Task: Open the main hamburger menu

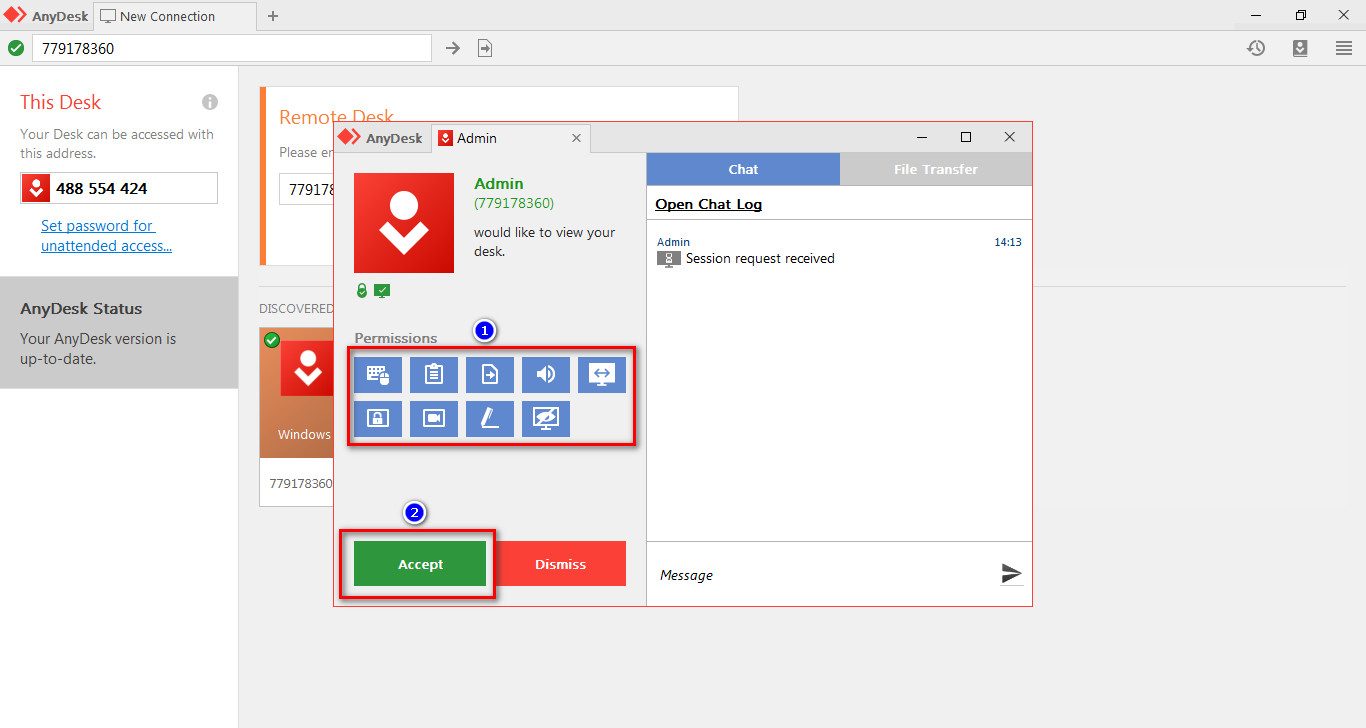Action: point(1344,48)
